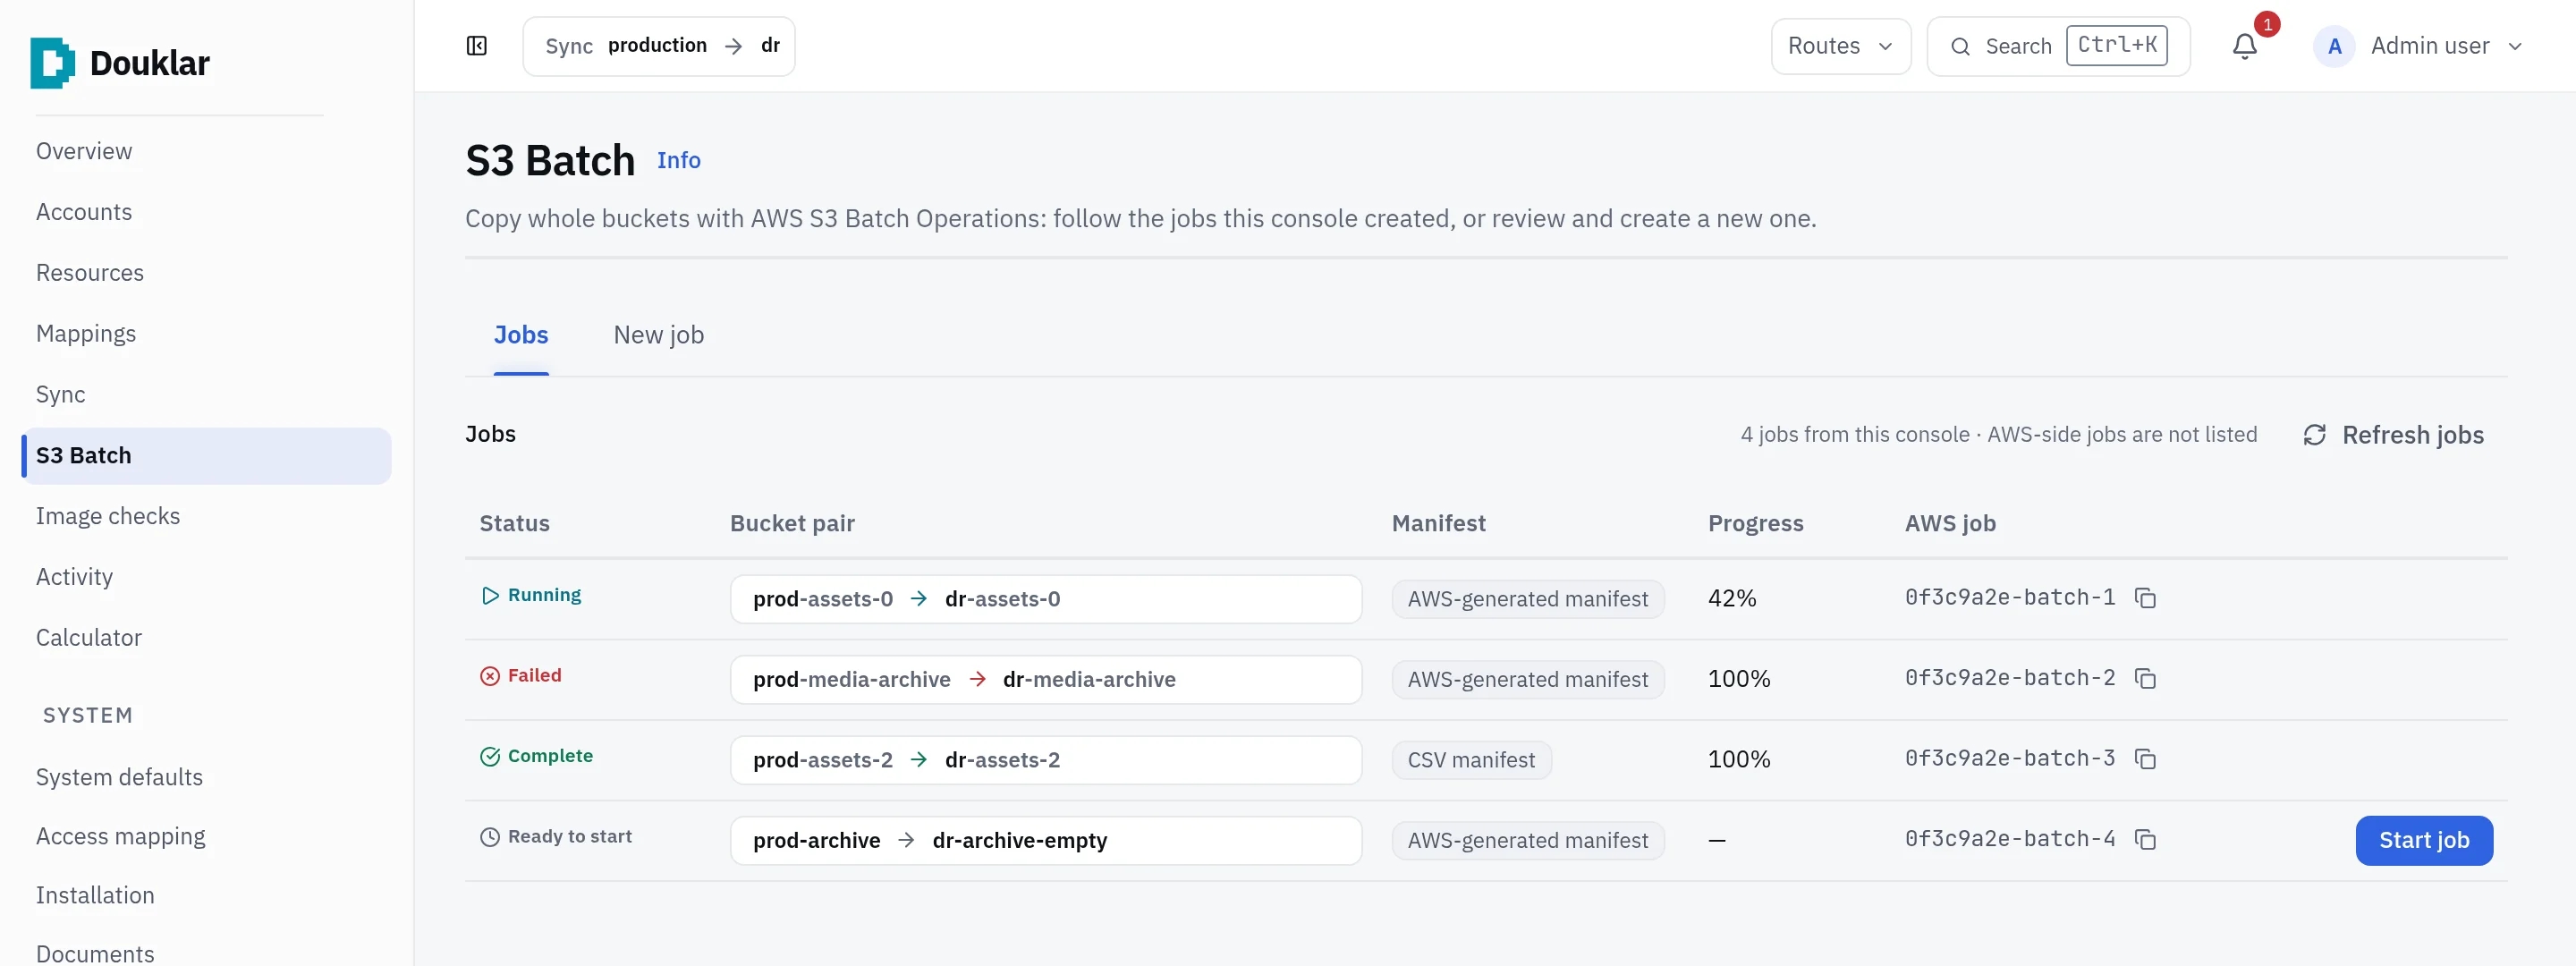Open Accounts in the sidebar
This screenshot has width=2576, height=966.
[x=84, y=212]
